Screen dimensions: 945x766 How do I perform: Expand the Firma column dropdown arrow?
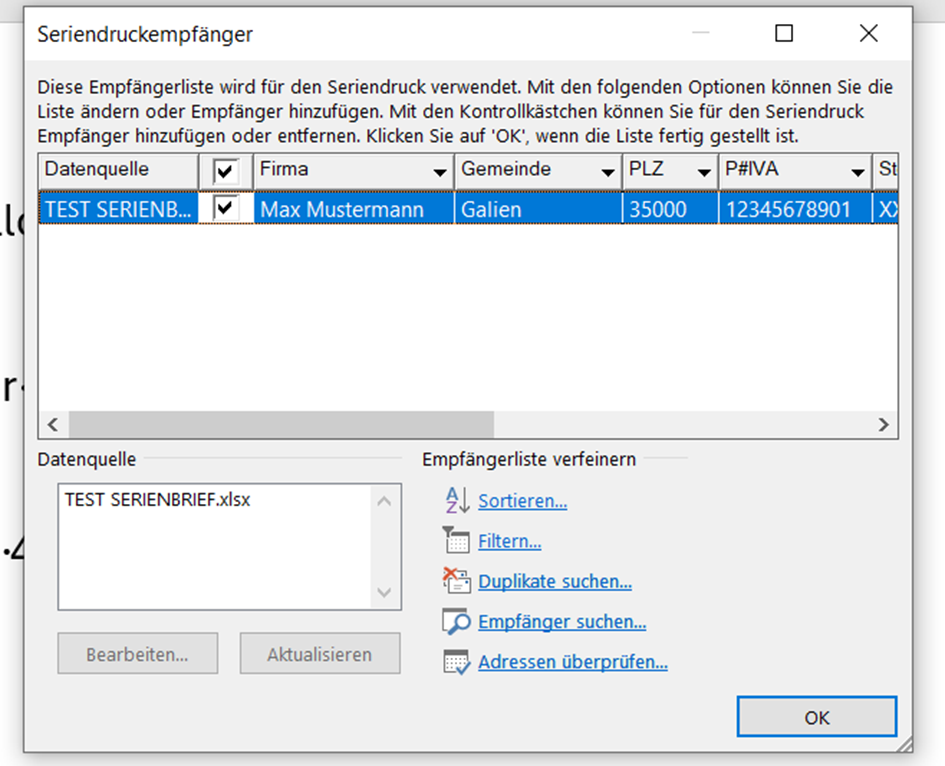(x=440, y=173)
